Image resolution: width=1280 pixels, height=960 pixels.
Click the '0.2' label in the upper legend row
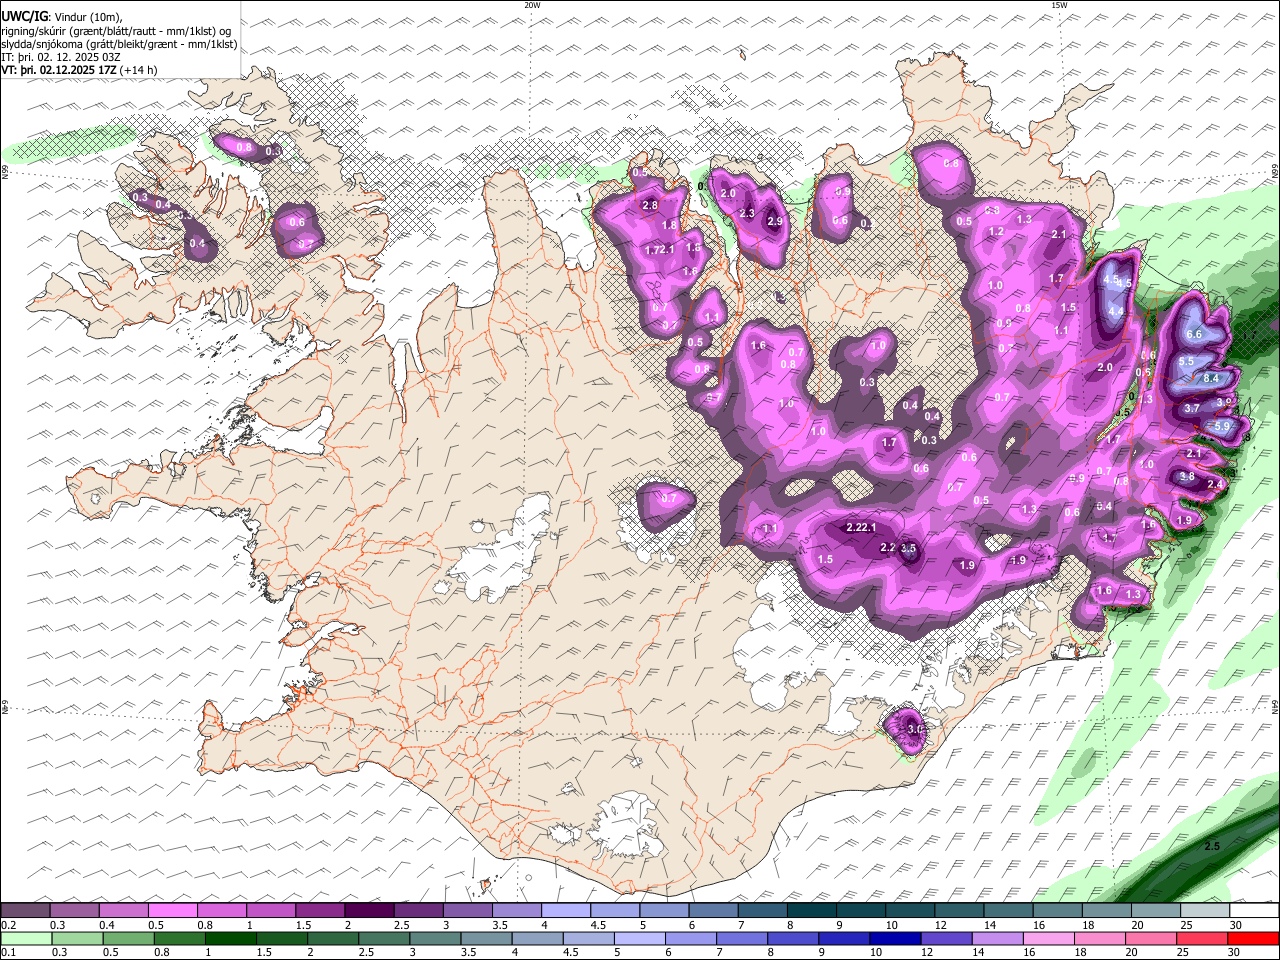click(x=9, y=925)
